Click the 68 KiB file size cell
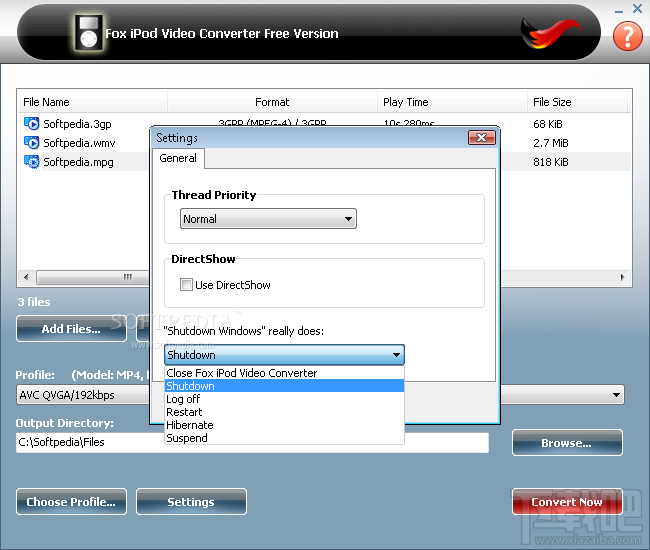The width and height of the screenshot is (650, 550). pyautogui.click(x=548, y=124)
